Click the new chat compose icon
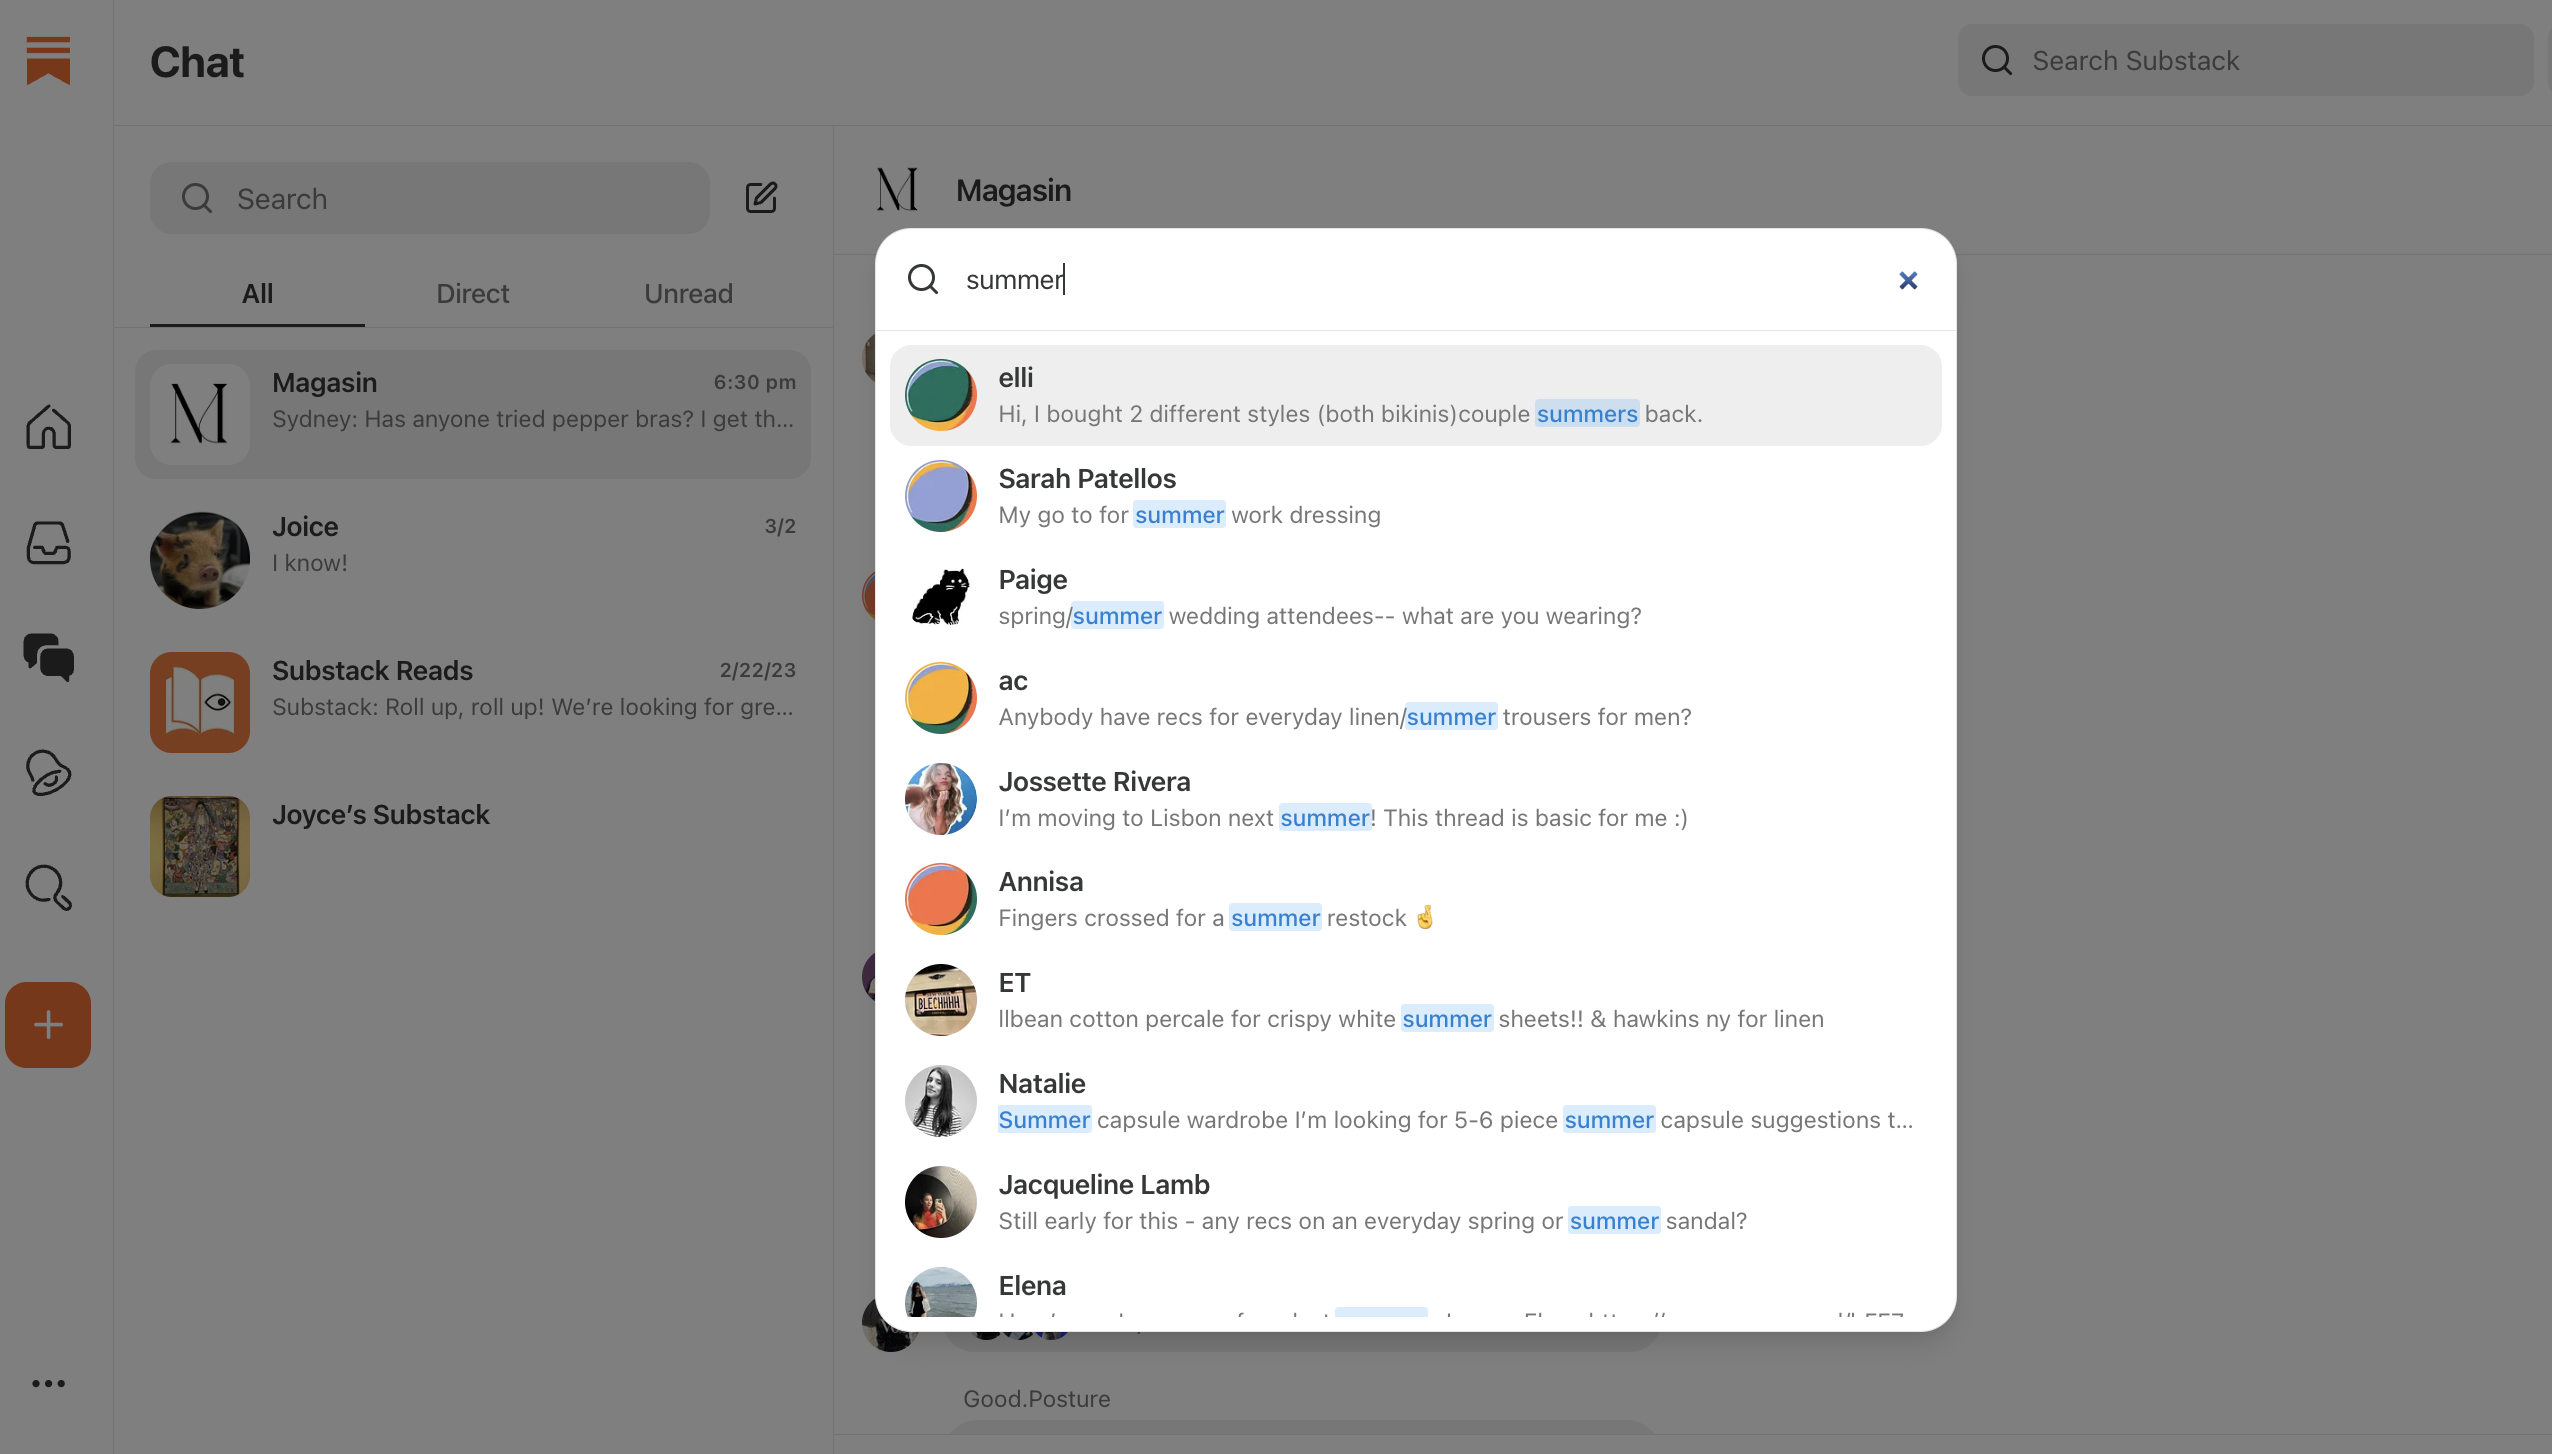Viewport: 2552px width, 1454px height. (x=761, y=197)
